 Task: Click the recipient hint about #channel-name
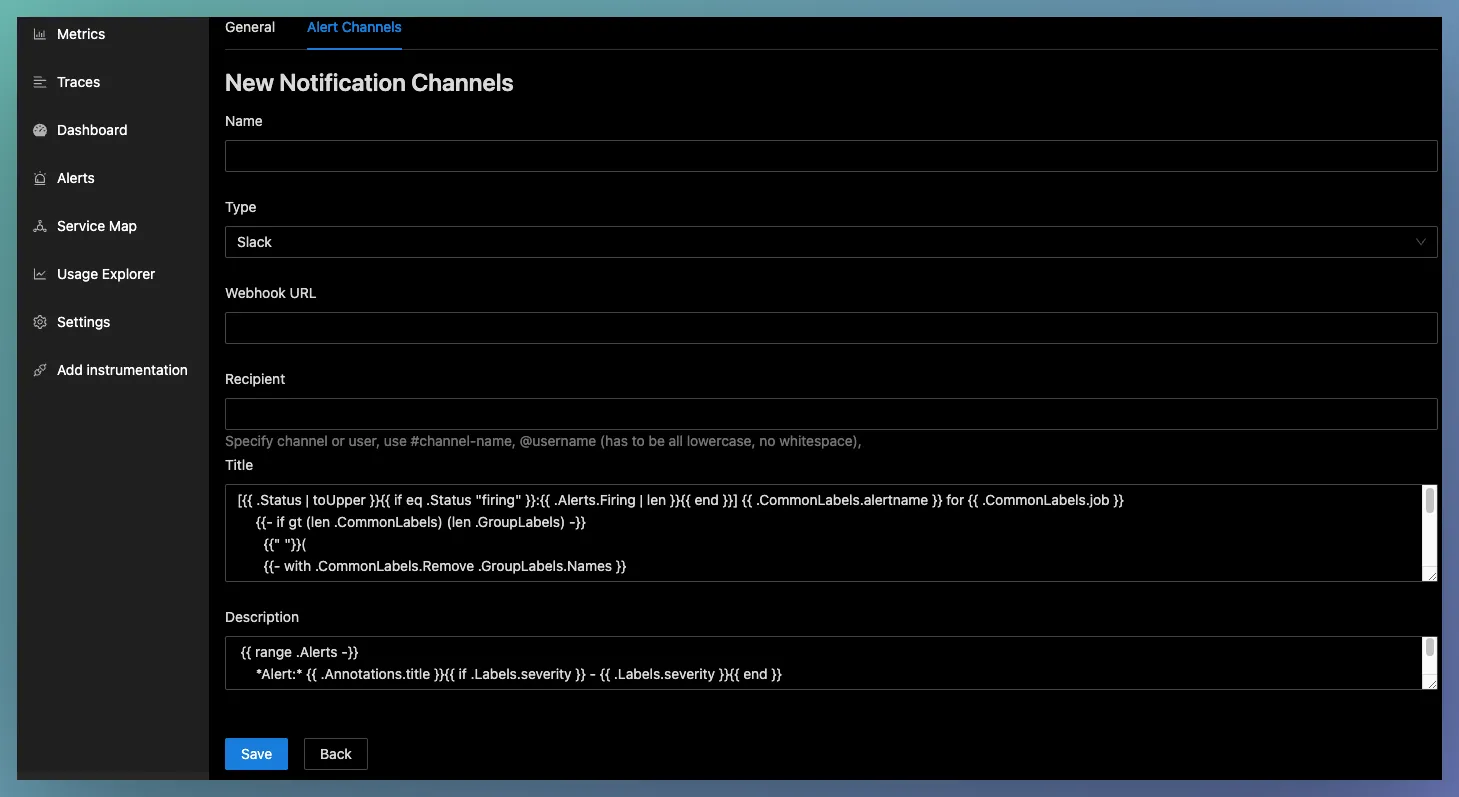click(543, 441)
